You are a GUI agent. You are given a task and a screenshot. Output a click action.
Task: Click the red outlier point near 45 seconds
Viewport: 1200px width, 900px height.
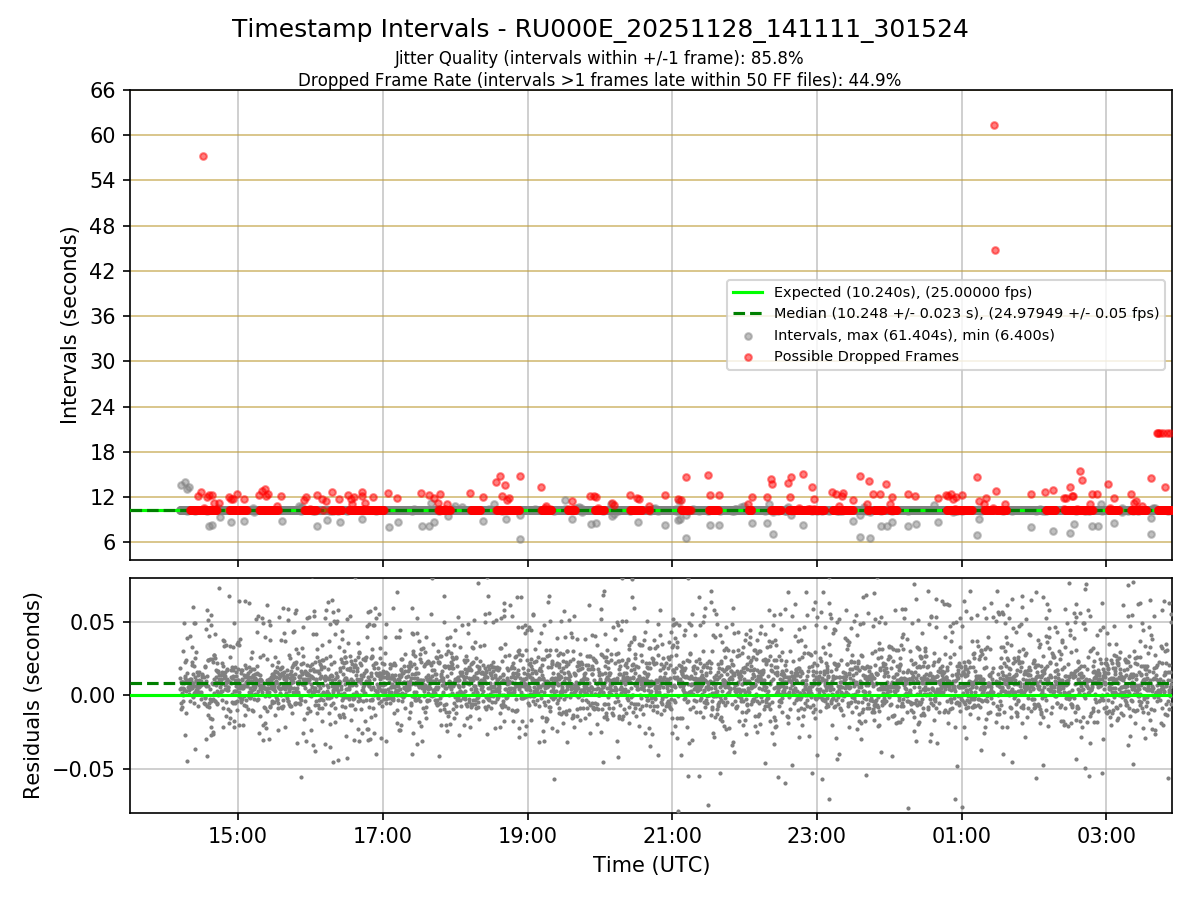point(995,250)
